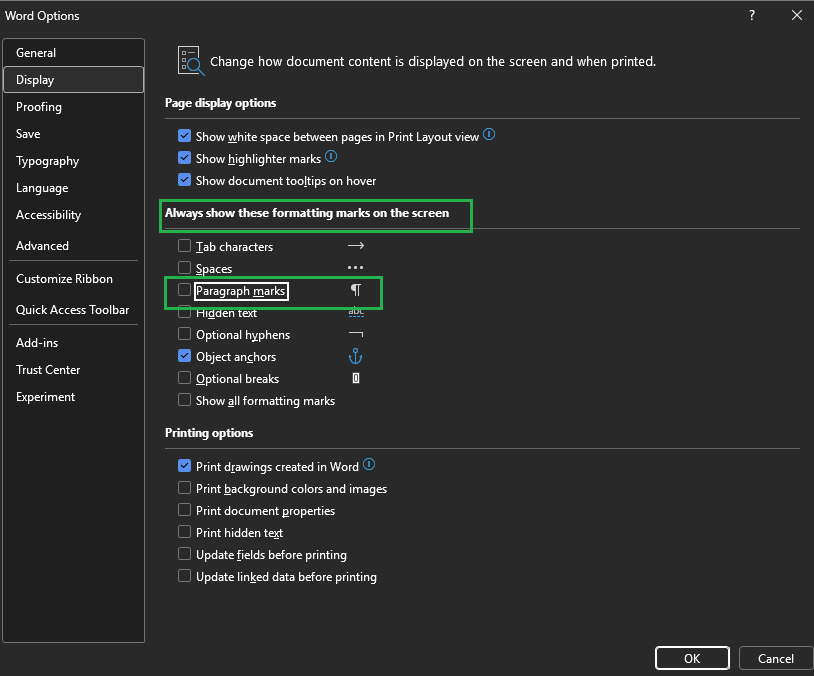Click the Cancel button

776,658
